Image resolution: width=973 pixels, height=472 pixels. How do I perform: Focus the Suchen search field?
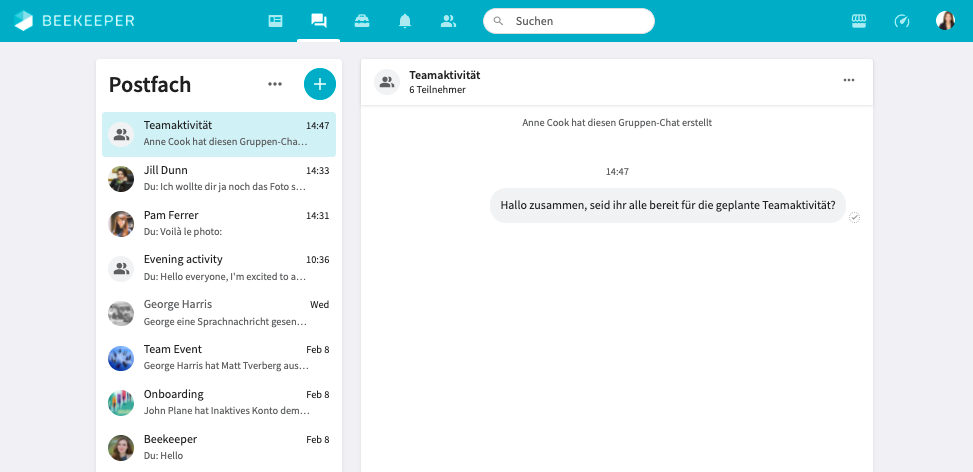[569, 21]
